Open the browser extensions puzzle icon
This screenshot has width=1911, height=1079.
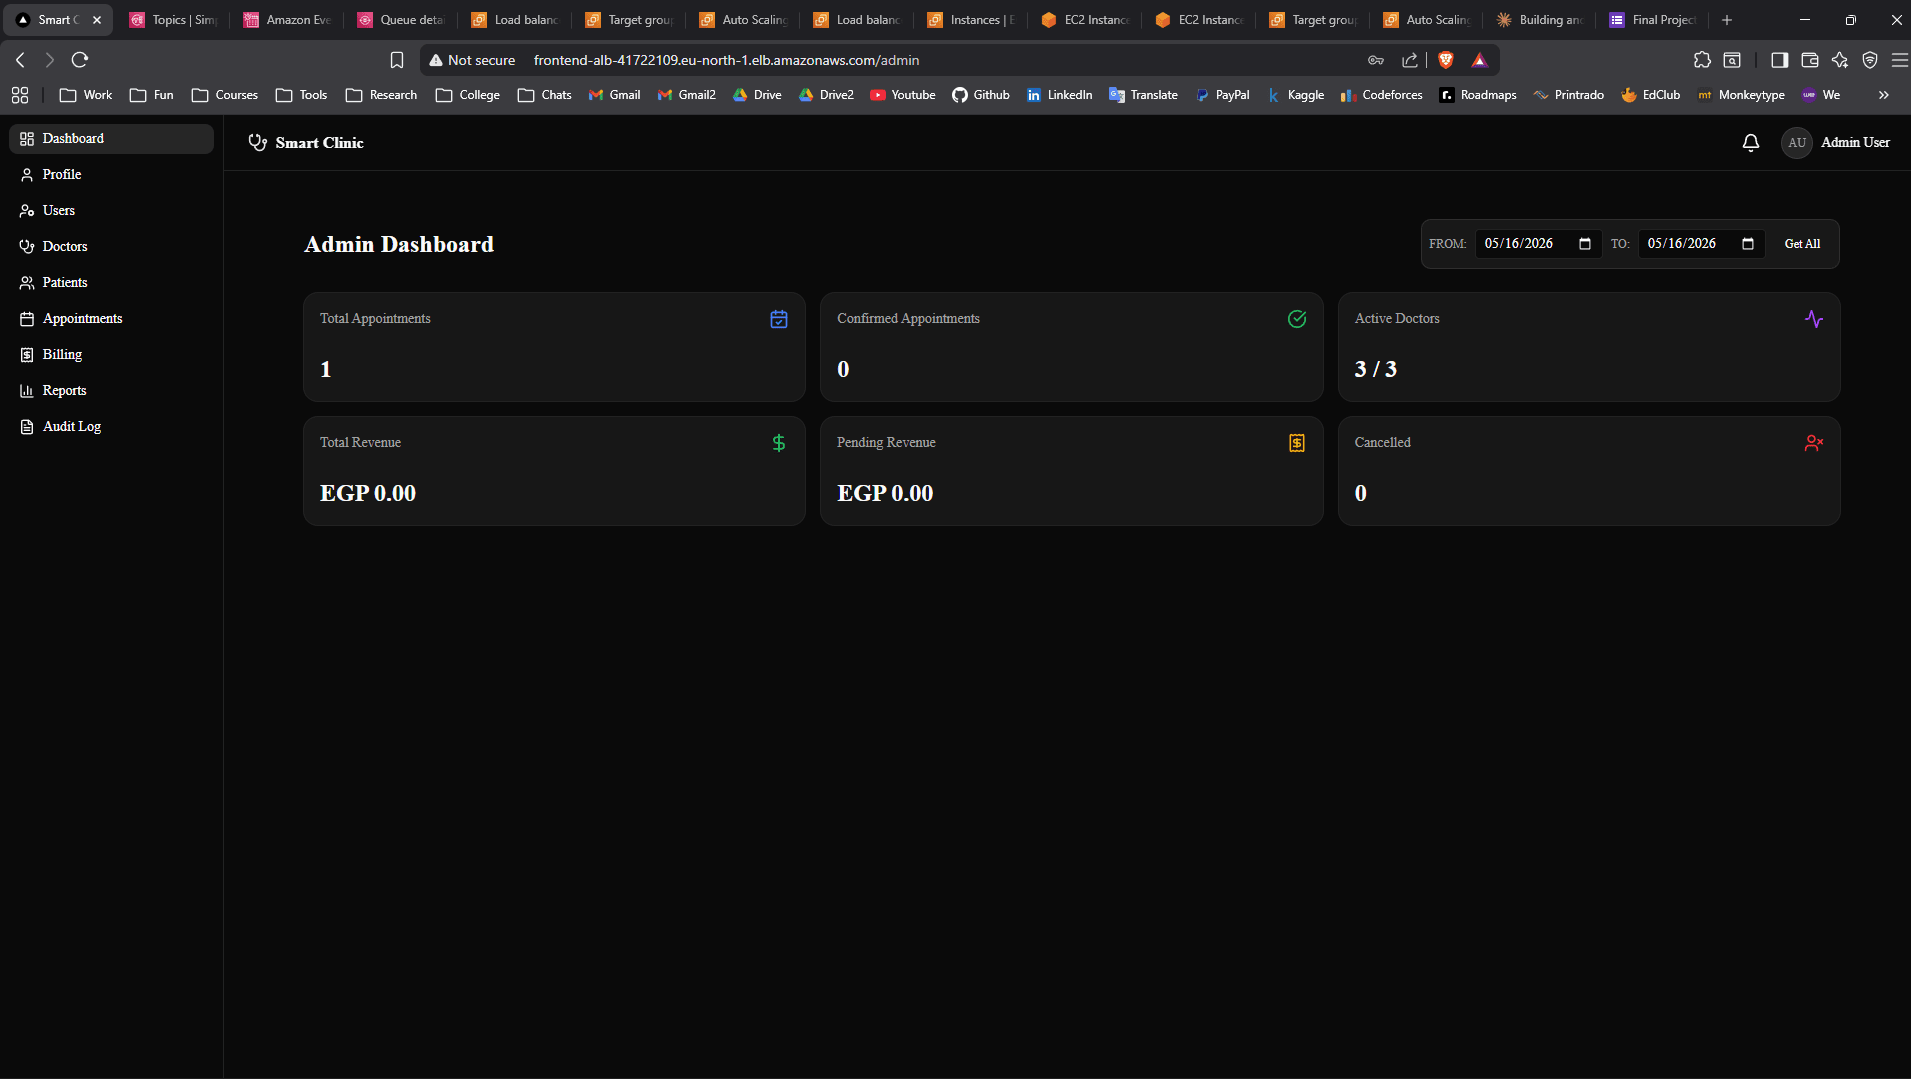tap(1702, 60)
